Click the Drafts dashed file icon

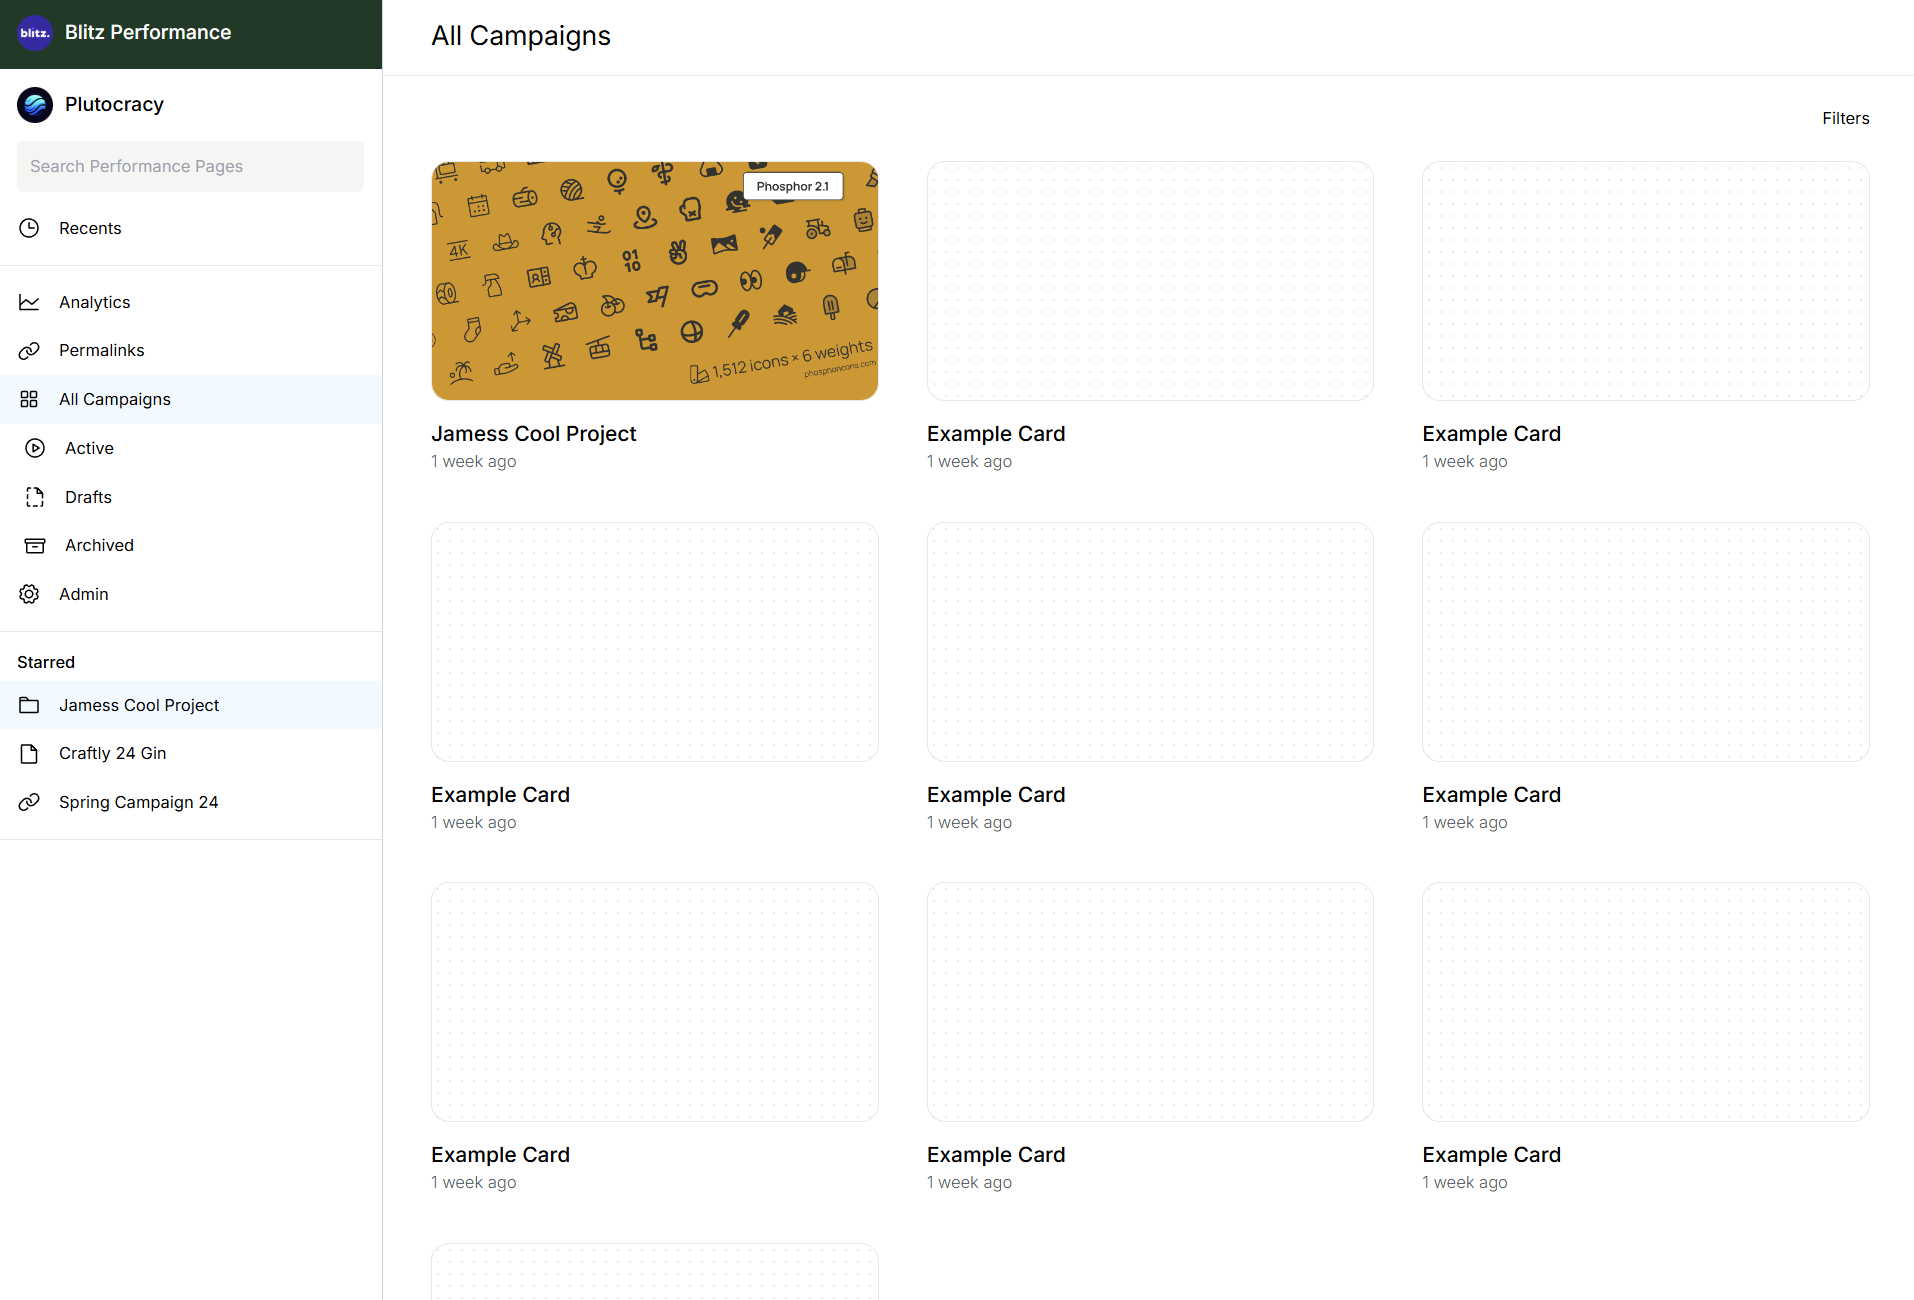[x=35, y=497]
